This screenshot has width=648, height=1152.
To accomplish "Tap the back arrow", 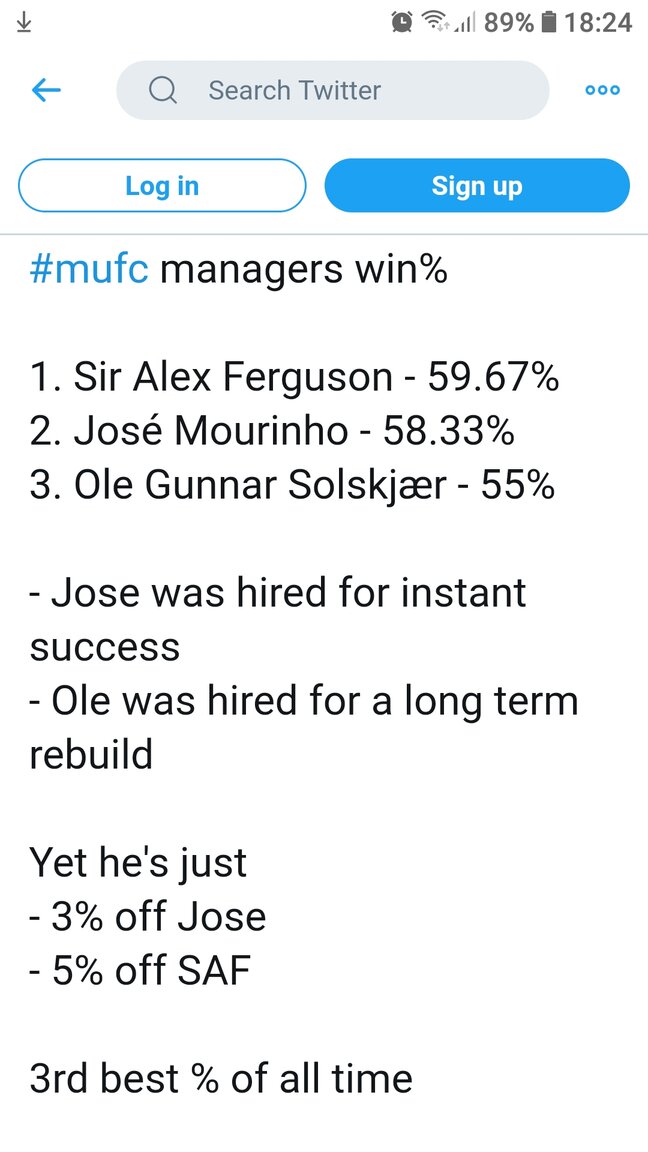I will 47,90.
